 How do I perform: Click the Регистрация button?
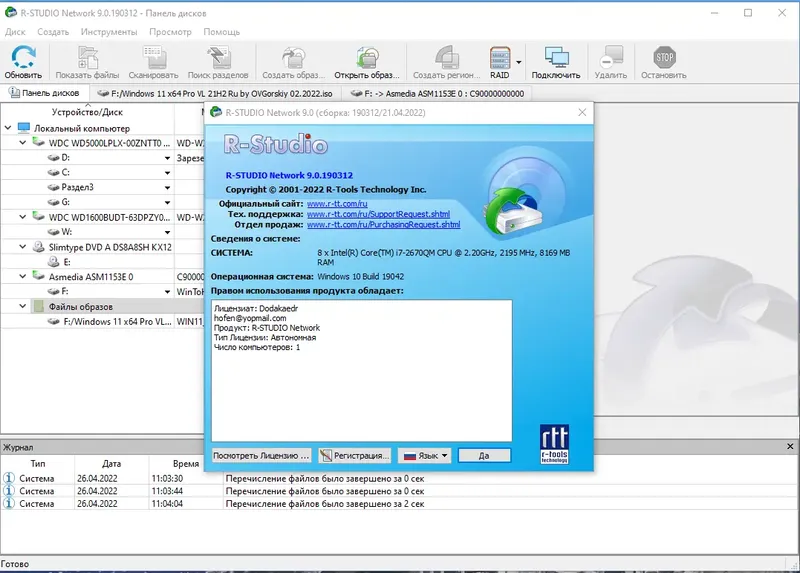tap(355, 456)
